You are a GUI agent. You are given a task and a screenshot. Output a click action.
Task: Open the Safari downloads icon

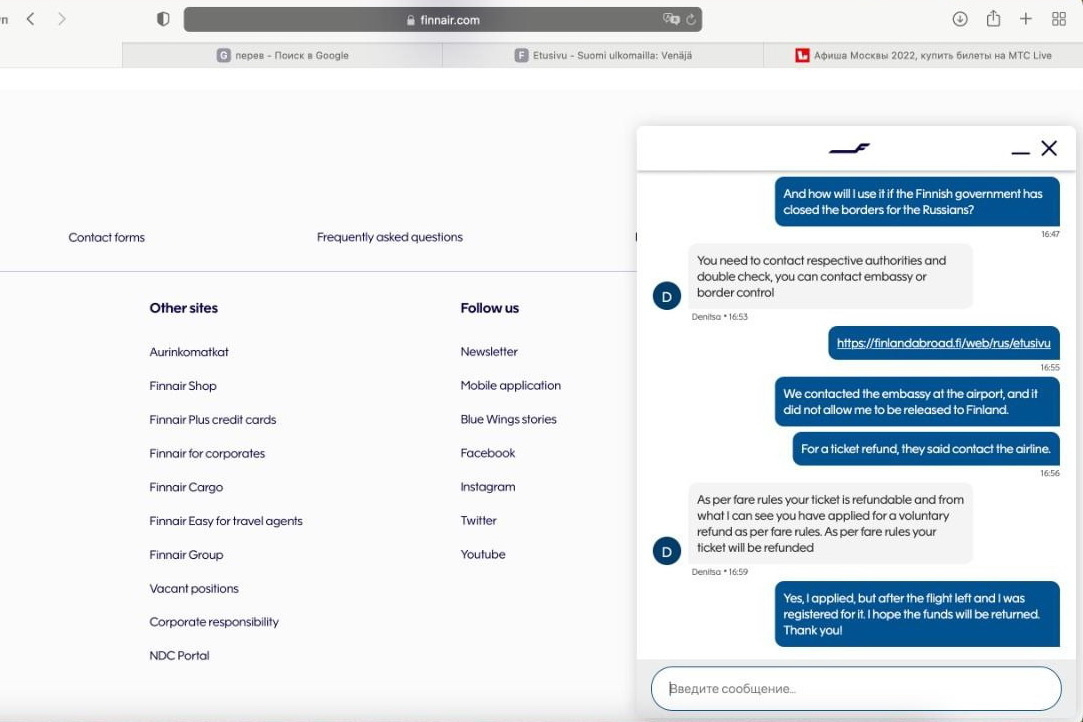(959, 19)
